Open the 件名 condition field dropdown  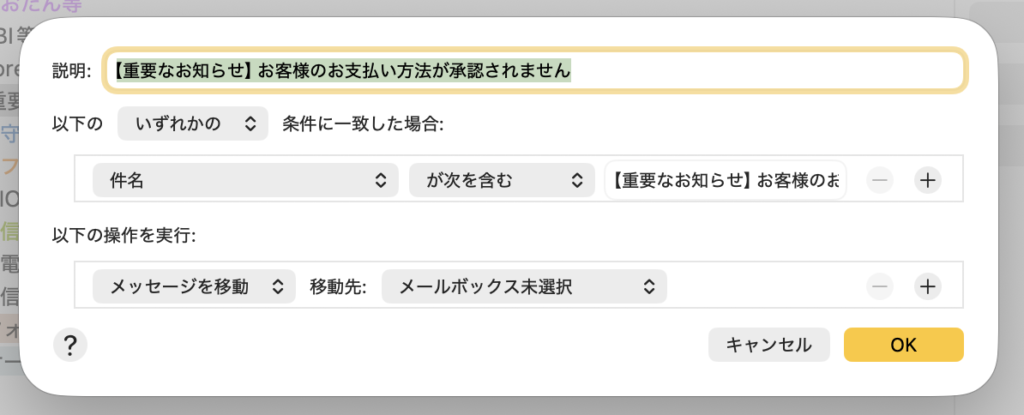tap(241, 180)
